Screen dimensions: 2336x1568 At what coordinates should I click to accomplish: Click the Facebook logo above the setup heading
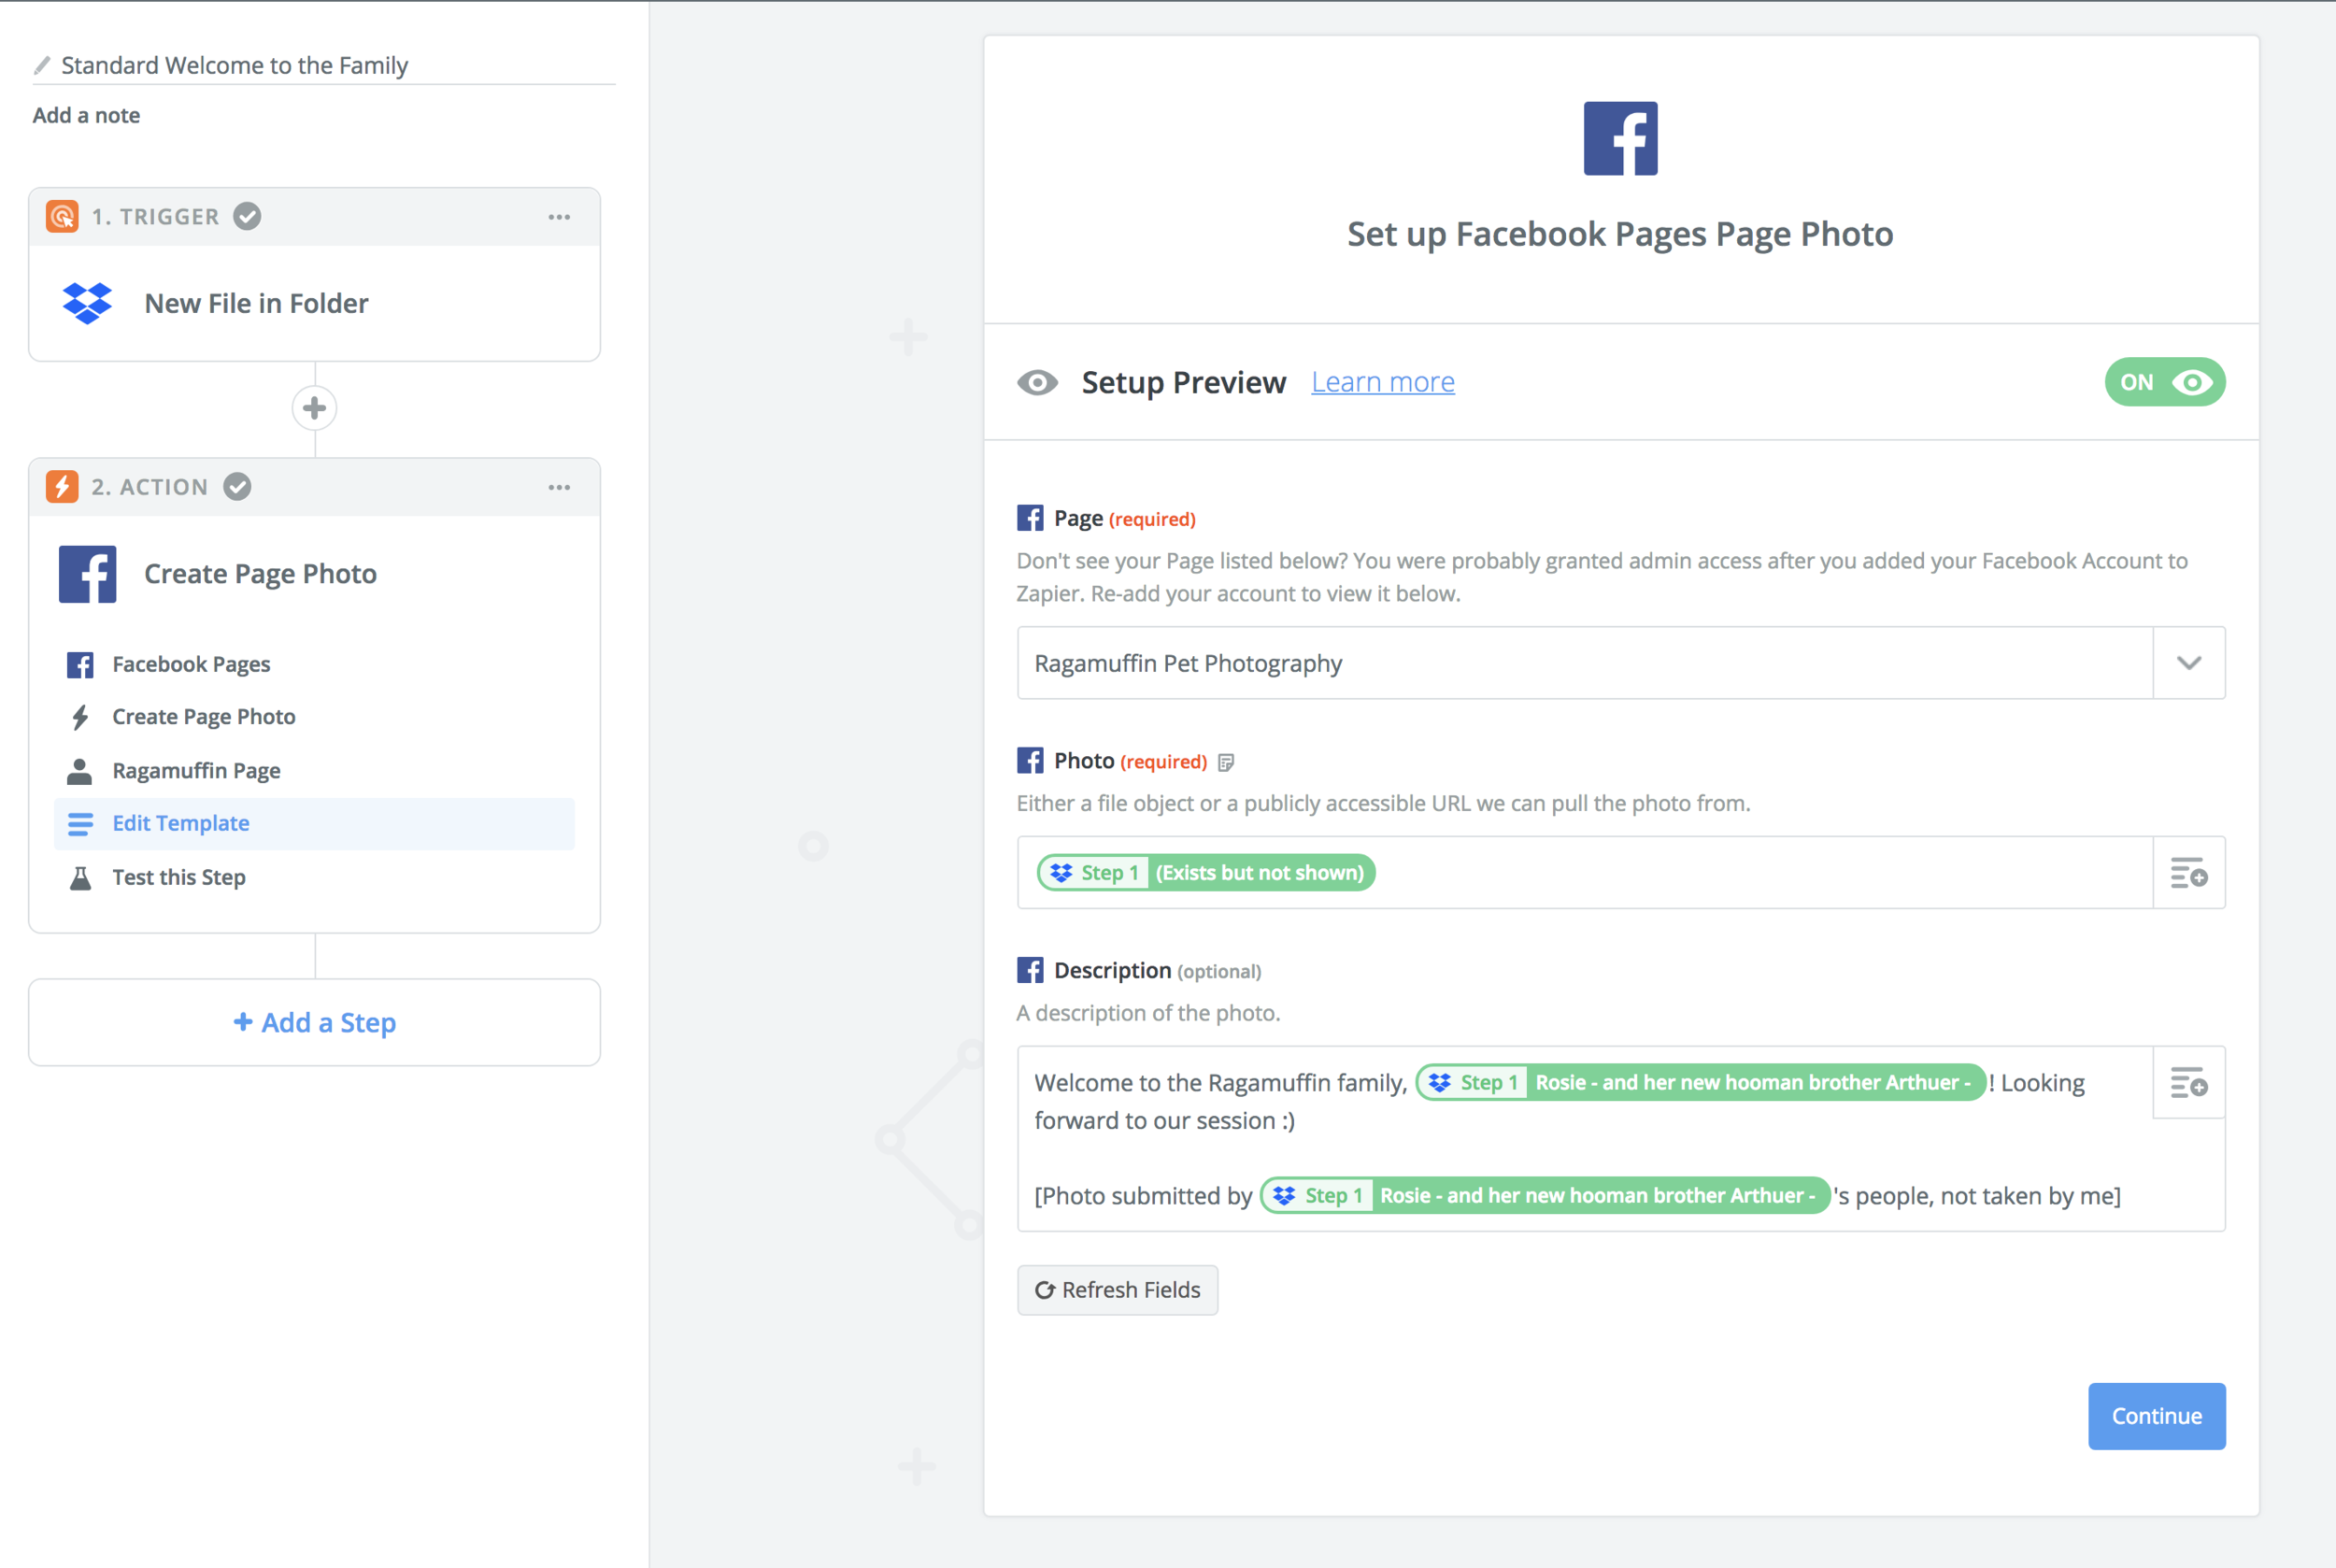click(1620, 138)
